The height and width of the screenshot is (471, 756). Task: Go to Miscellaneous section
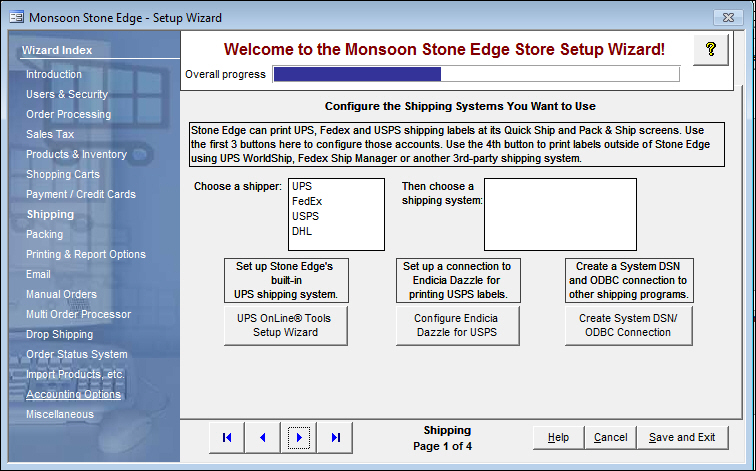(60, 414)
